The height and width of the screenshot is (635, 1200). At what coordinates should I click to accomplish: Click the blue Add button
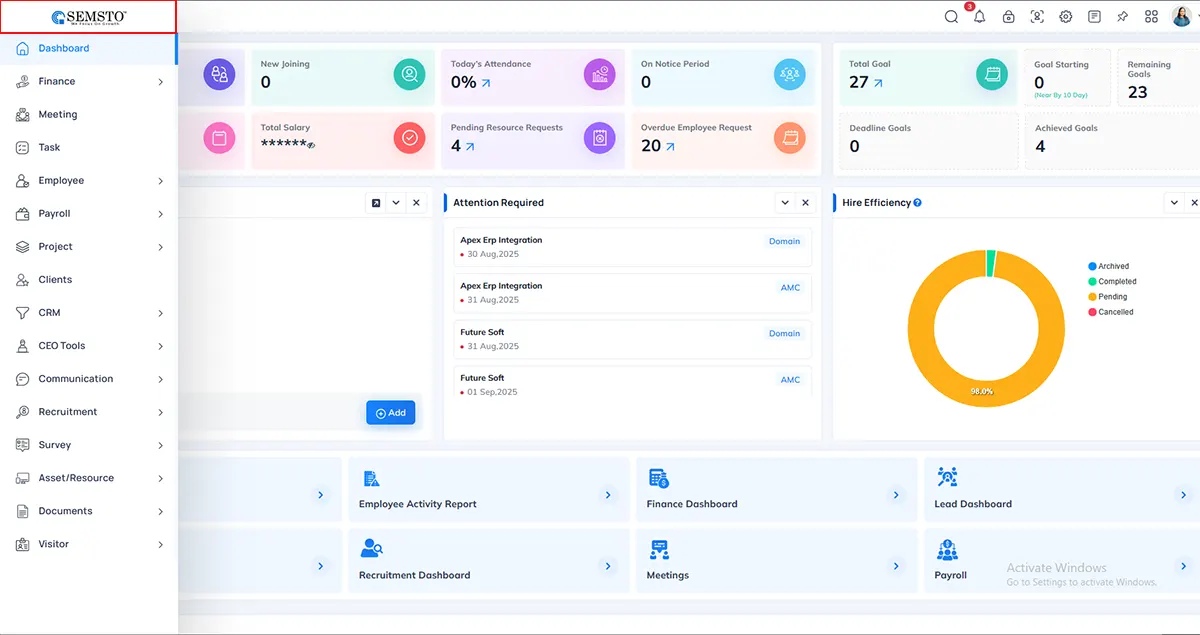tap(390, 413)
